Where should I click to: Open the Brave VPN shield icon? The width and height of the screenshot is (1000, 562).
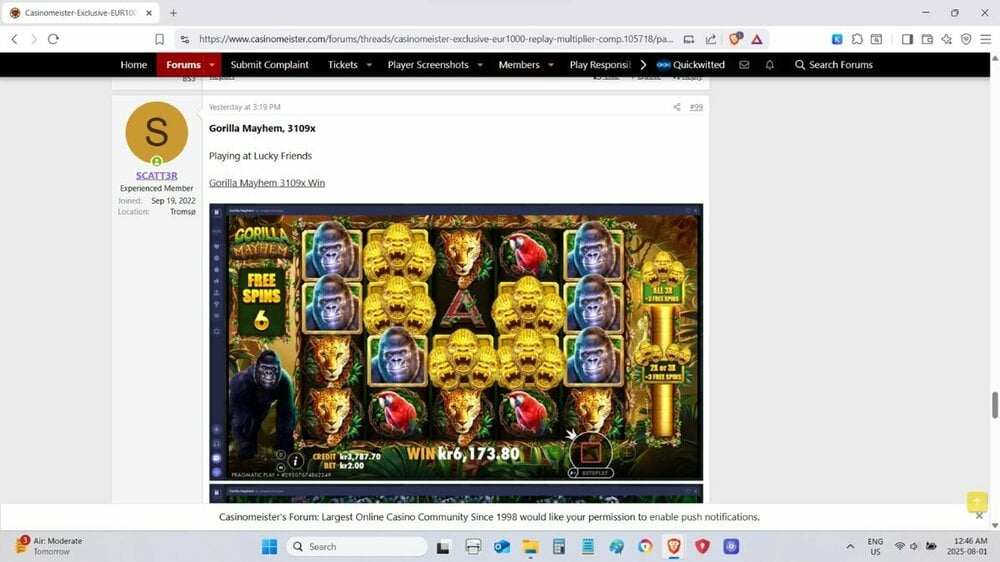click(966, 39)
